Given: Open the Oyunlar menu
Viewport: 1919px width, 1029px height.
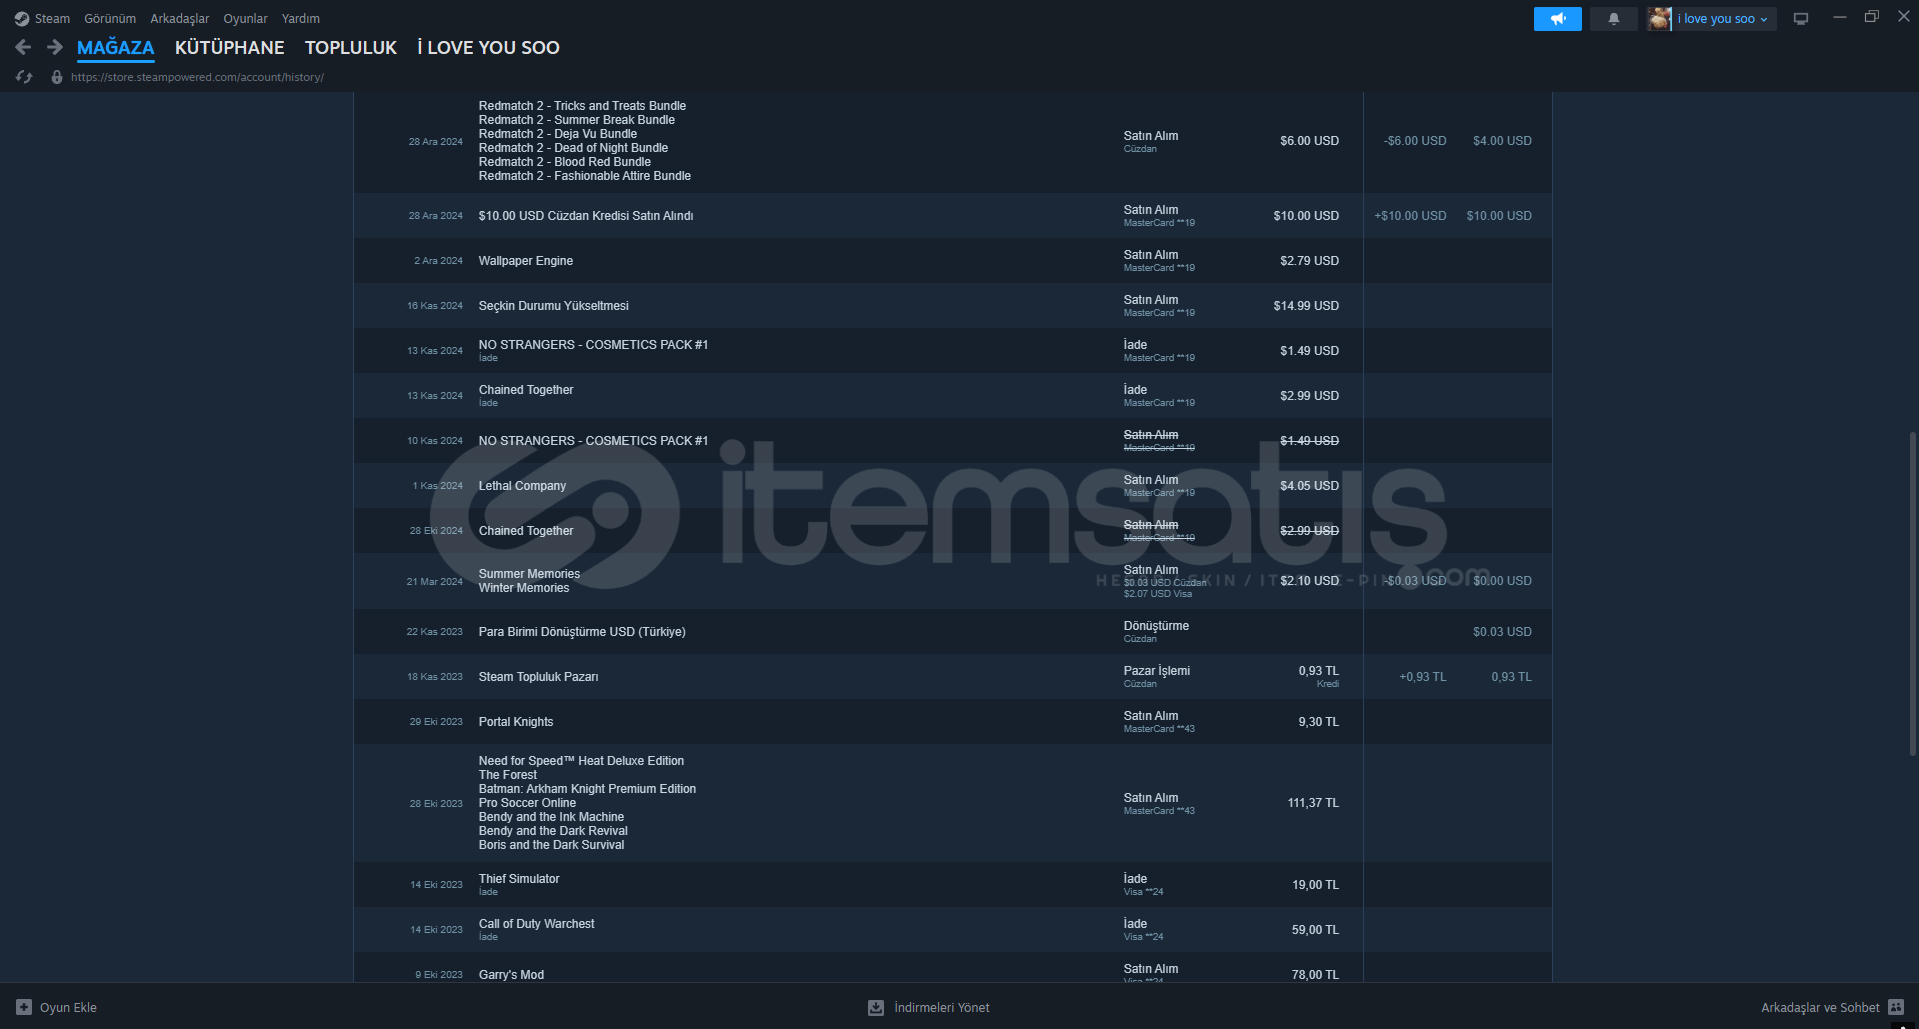Looking at the screenshot, I should coord(245,19).
